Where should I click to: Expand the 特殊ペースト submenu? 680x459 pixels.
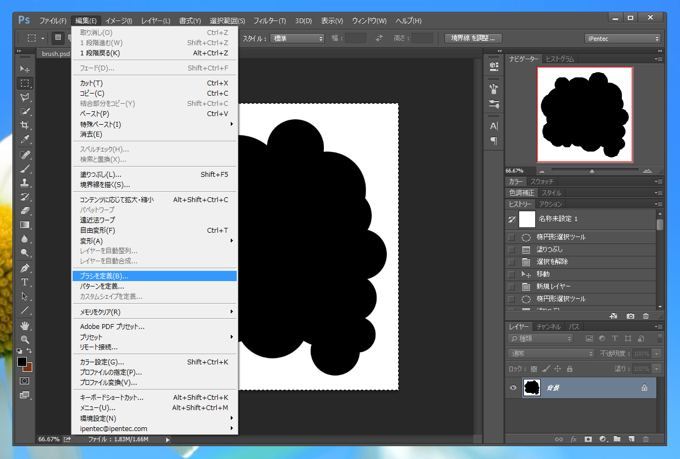[155, 124]
